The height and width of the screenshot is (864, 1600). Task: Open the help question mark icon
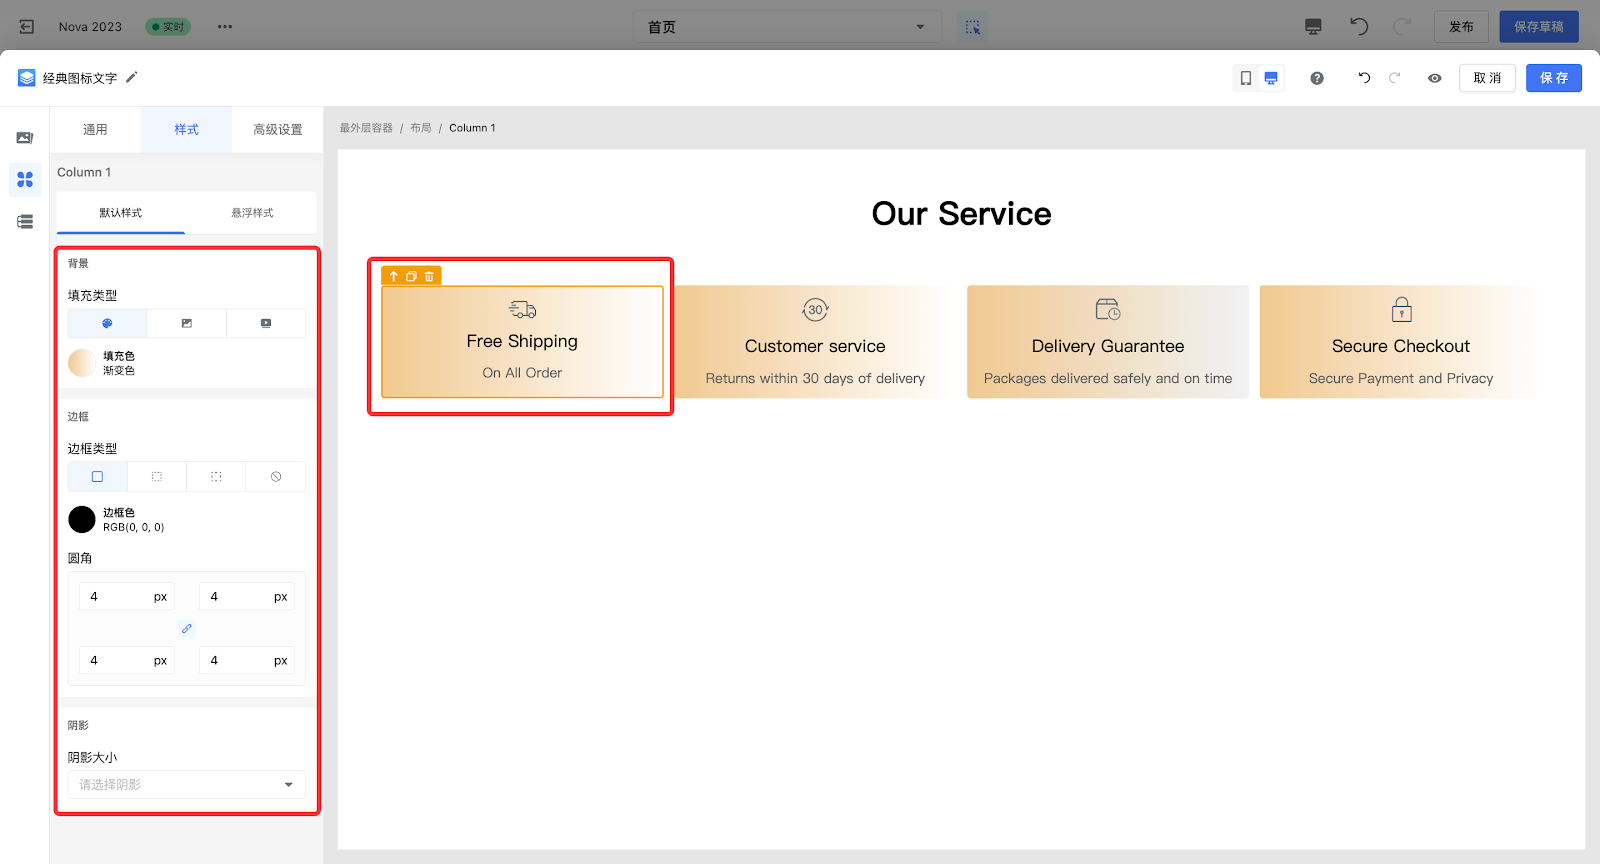point(1317,78)
